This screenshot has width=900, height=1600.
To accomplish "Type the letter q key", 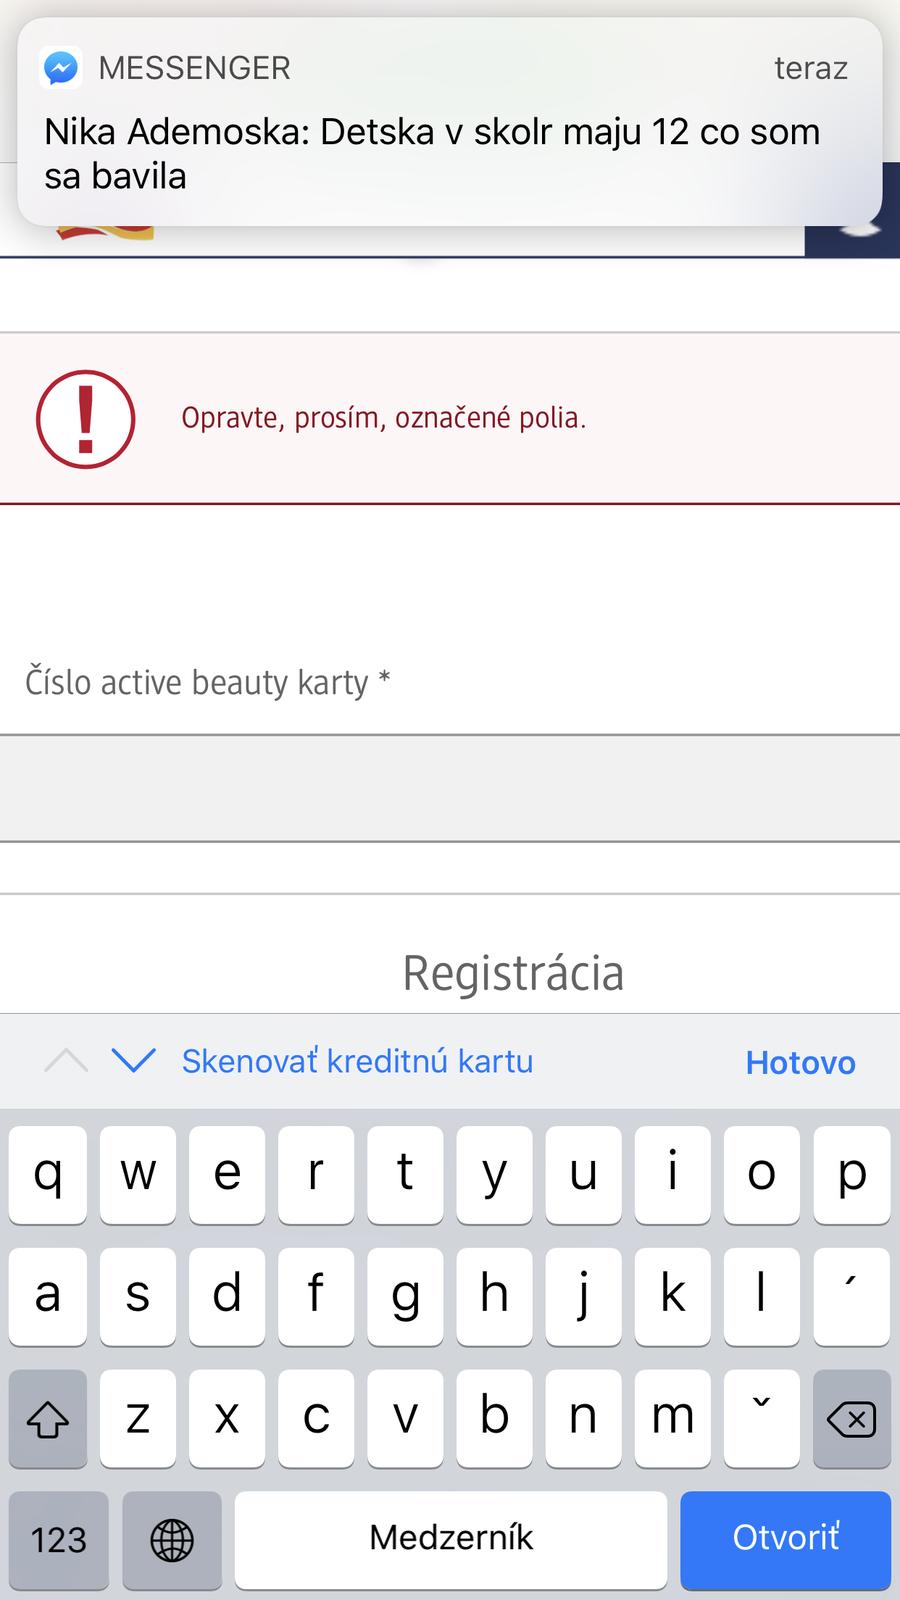I will tap(48, 1174).
